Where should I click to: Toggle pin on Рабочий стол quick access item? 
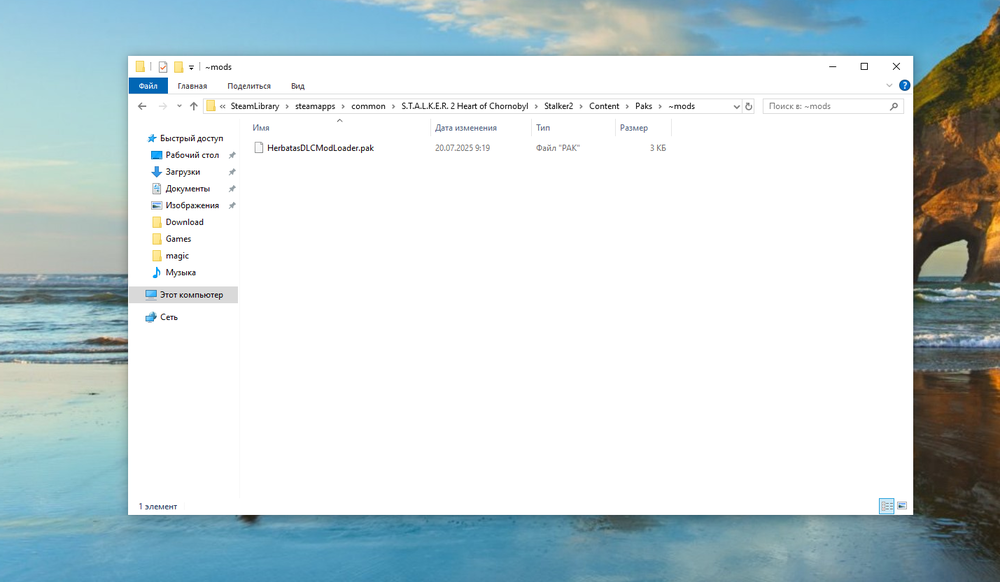(232, 156)
